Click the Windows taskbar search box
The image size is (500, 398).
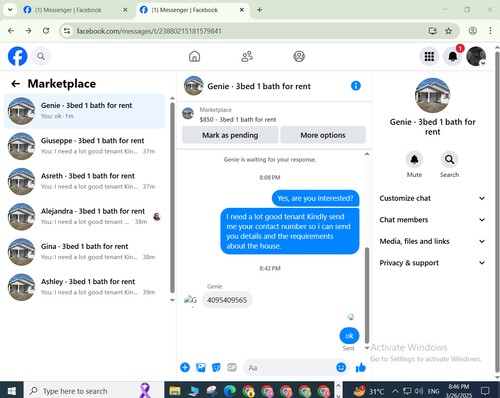point(93,390)
